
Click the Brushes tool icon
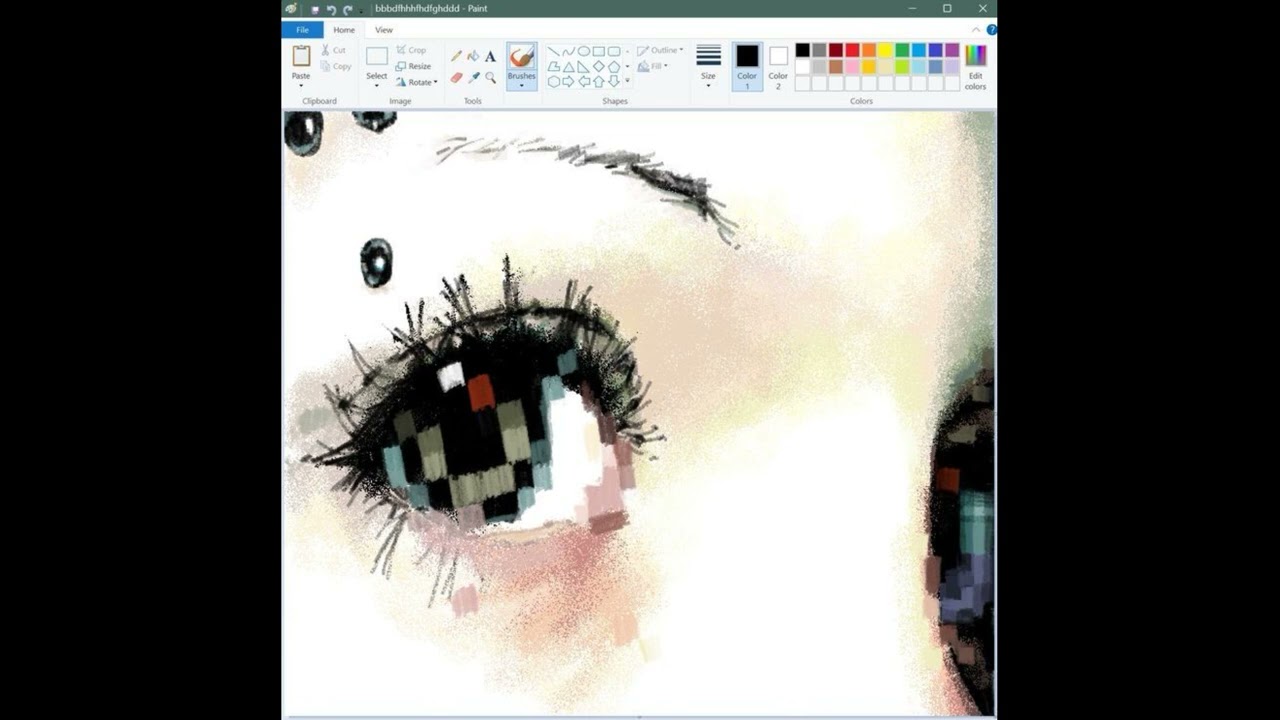pyautogui.click(x=522, y=57)
